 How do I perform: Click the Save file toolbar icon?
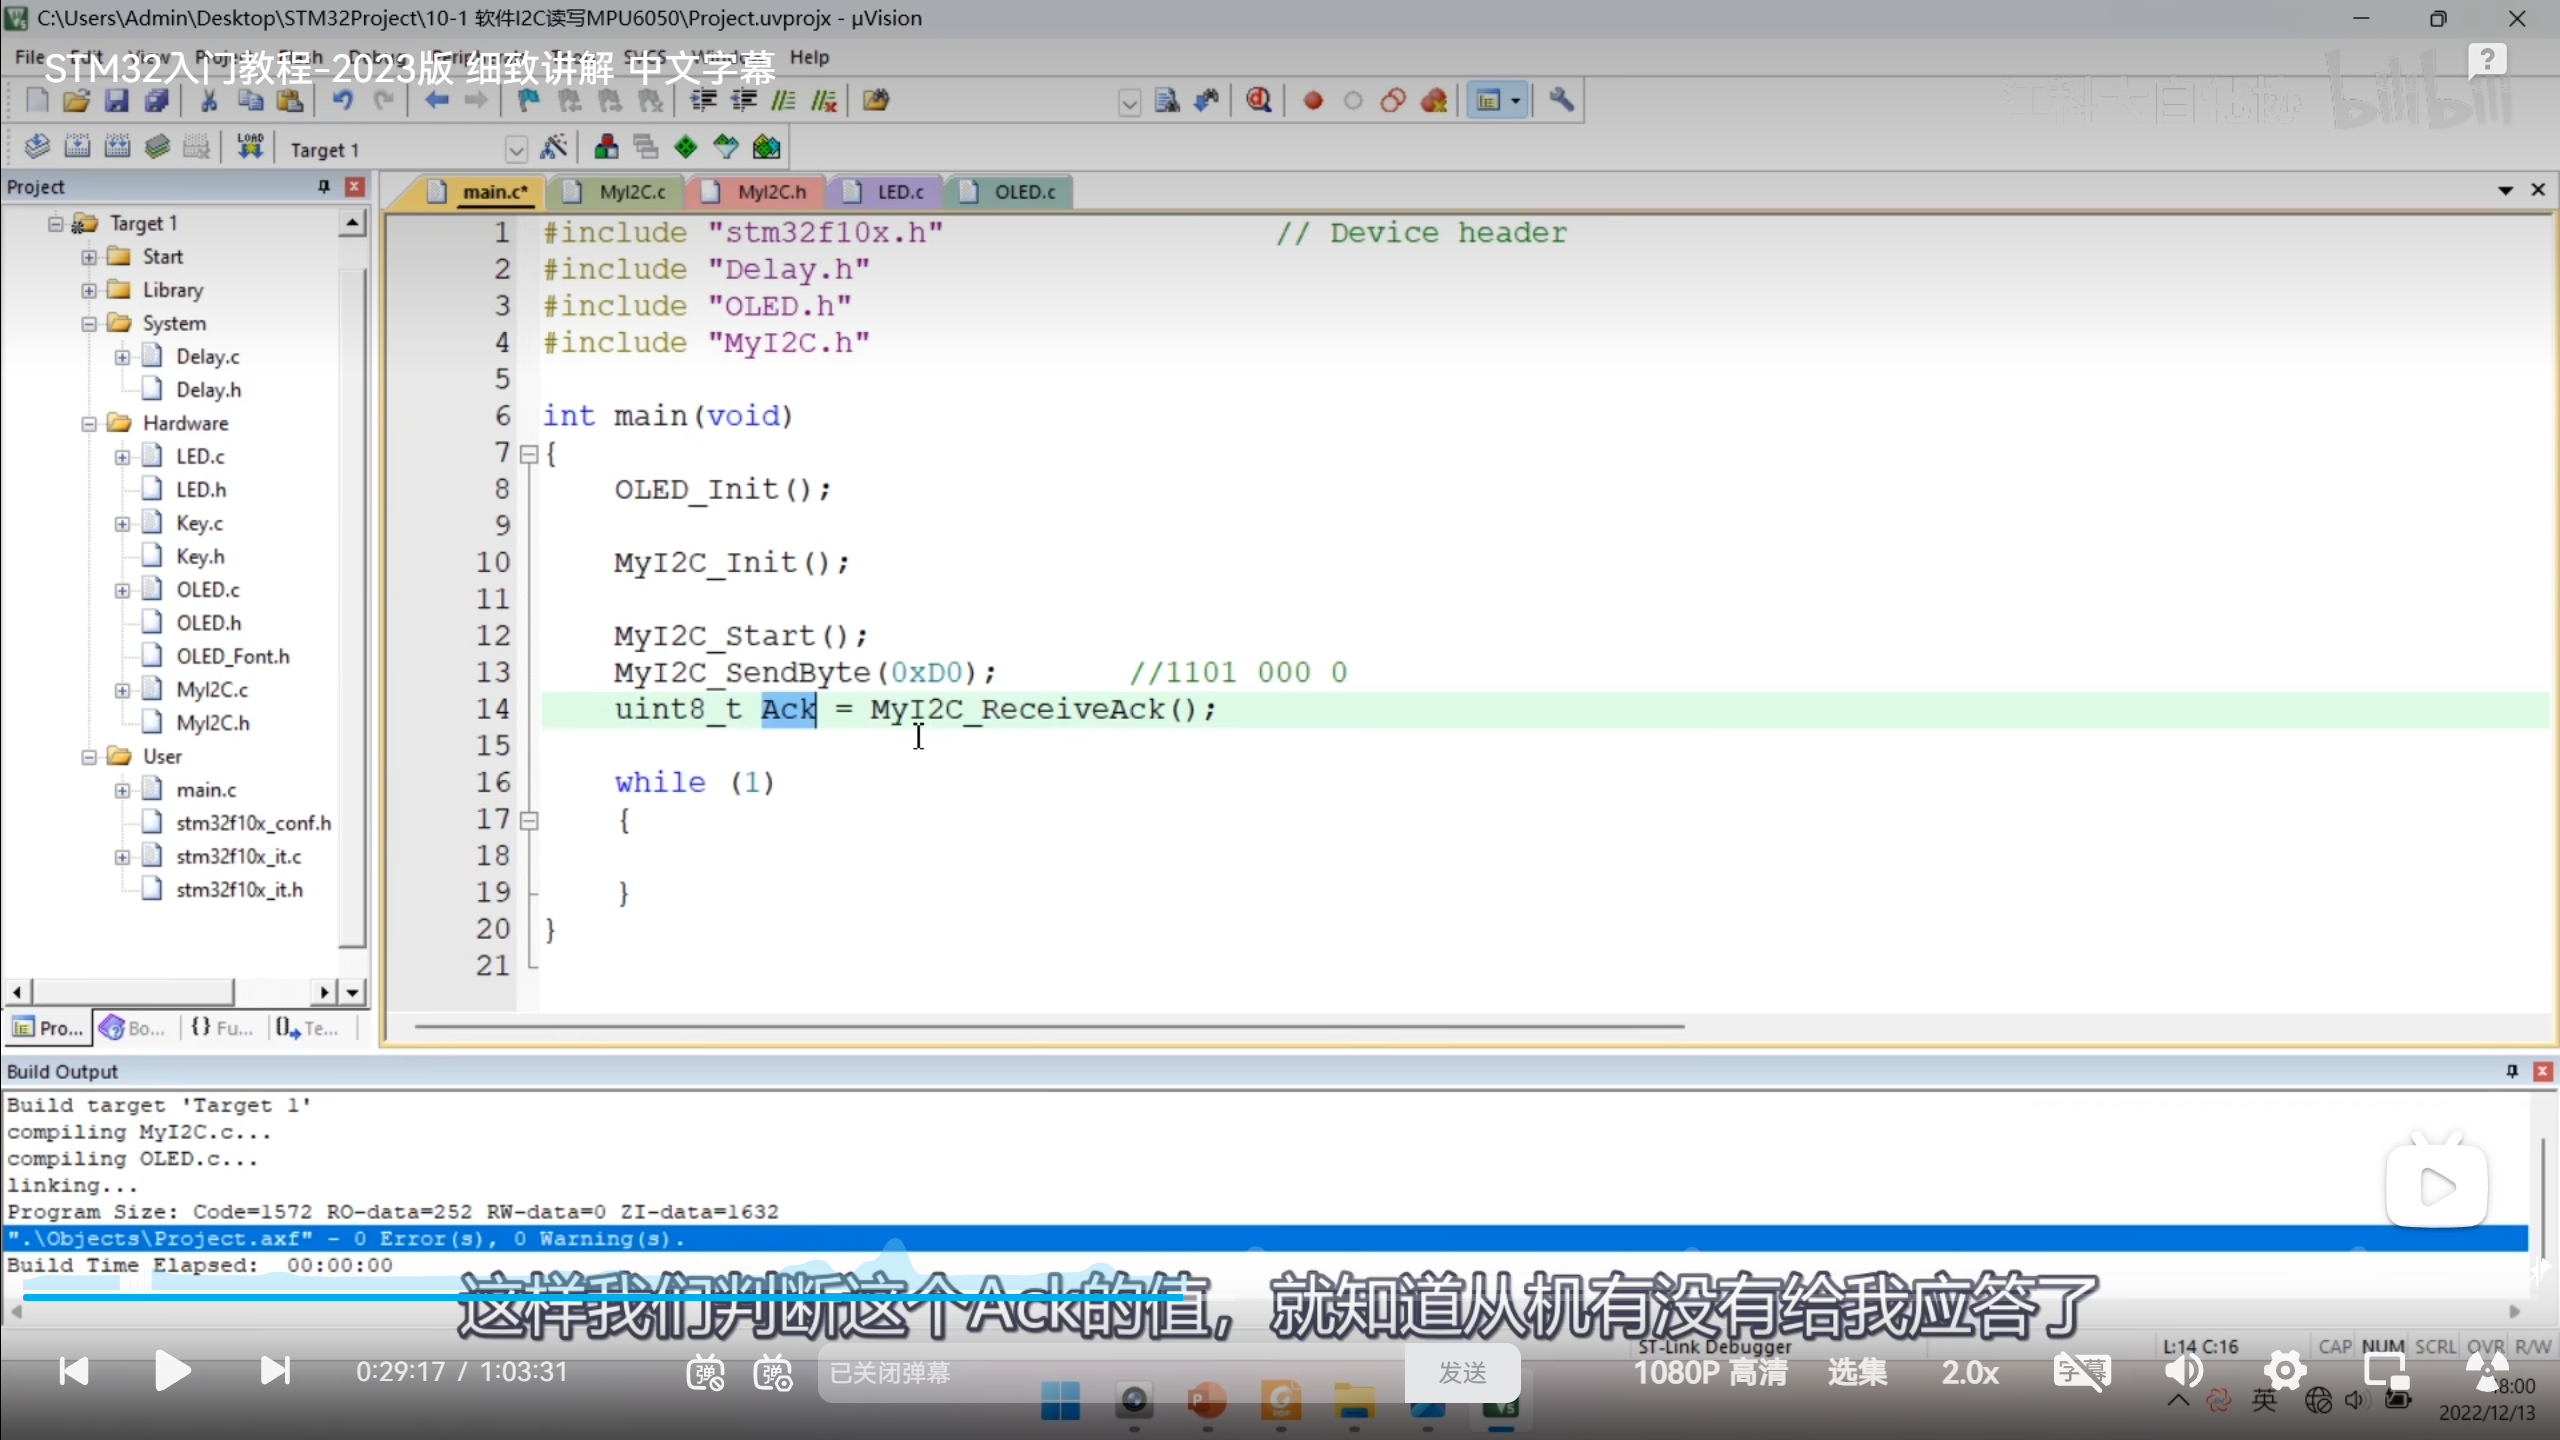point(116,100)
